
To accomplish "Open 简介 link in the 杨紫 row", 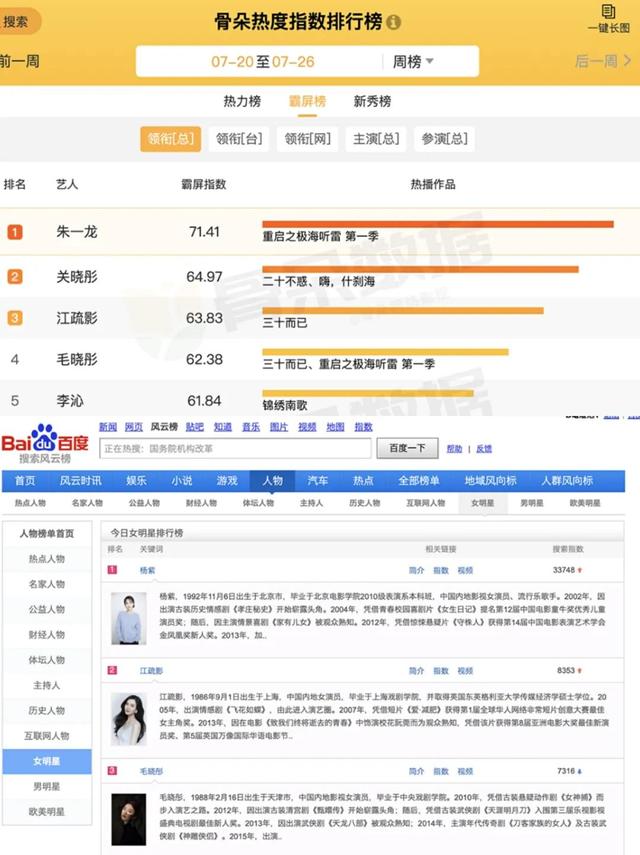I will [x=416, y=570].
